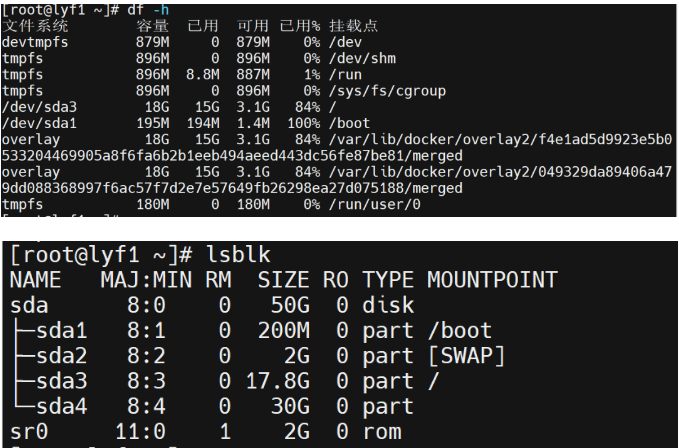The height and width of the screenshot is (448, 679).
Task: Click the 已用% column header
Action: [x=300, y=26]
